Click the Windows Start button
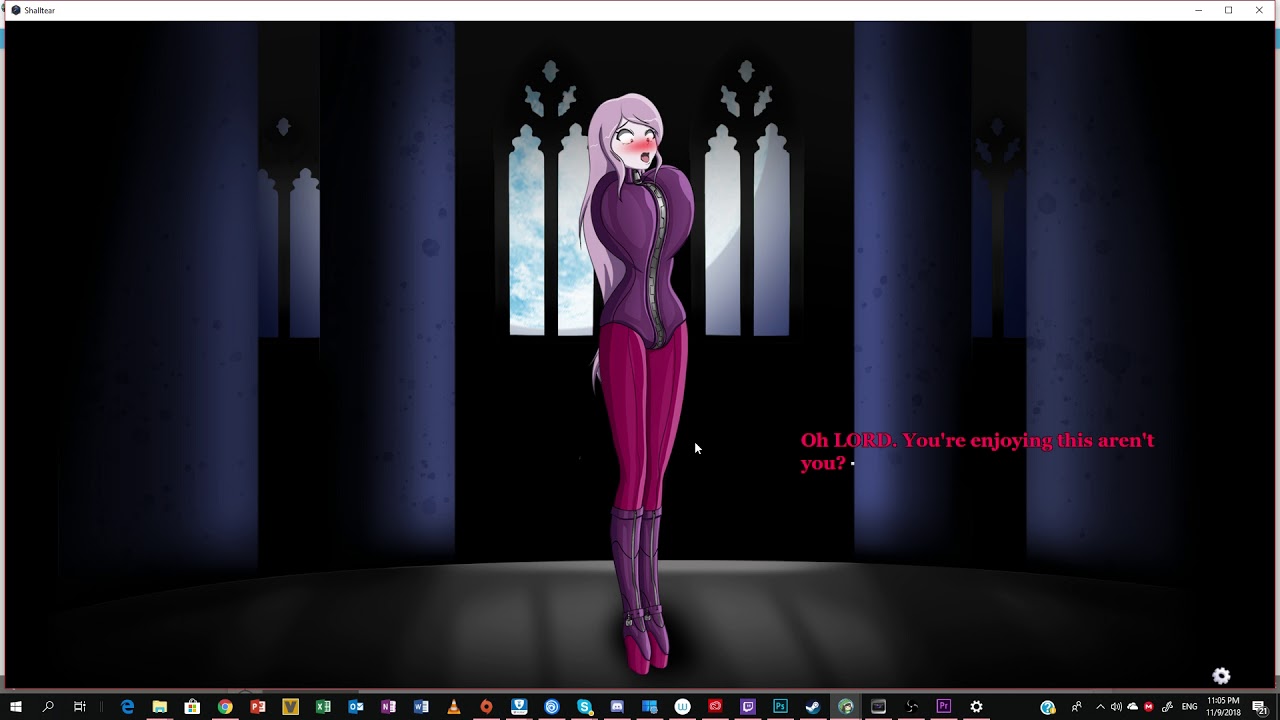 point(16,707)
